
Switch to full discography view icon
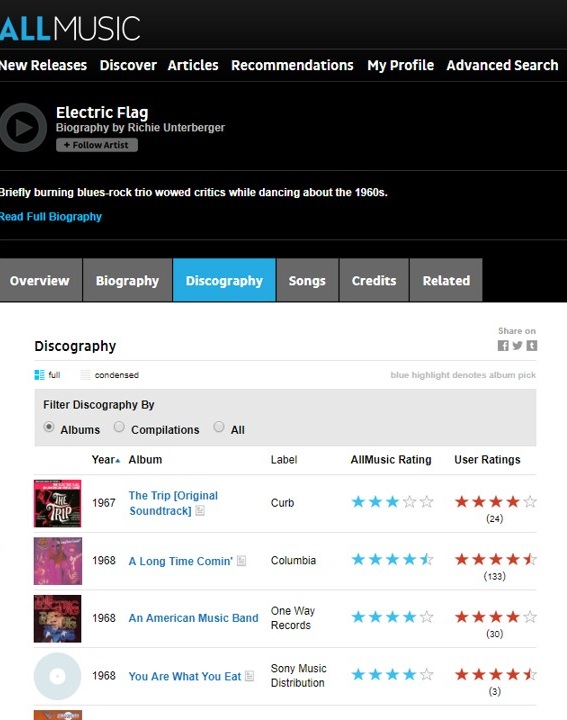39,375
